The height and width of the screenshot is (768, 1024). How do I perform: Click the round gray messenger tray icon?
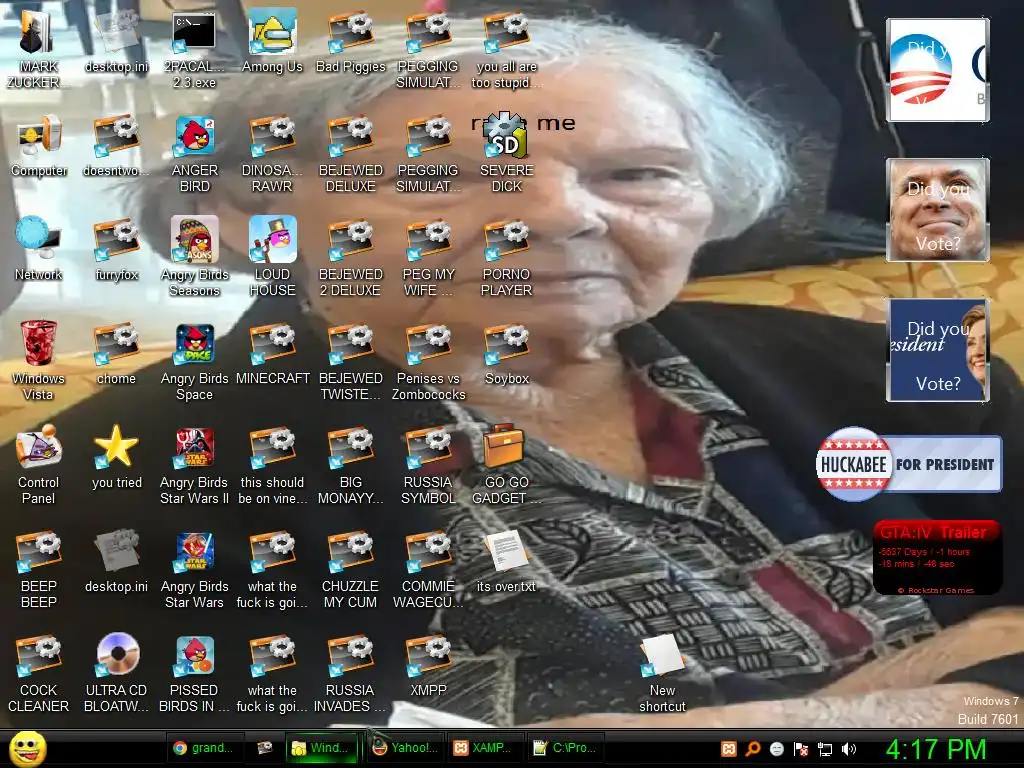tap(776, 749)
